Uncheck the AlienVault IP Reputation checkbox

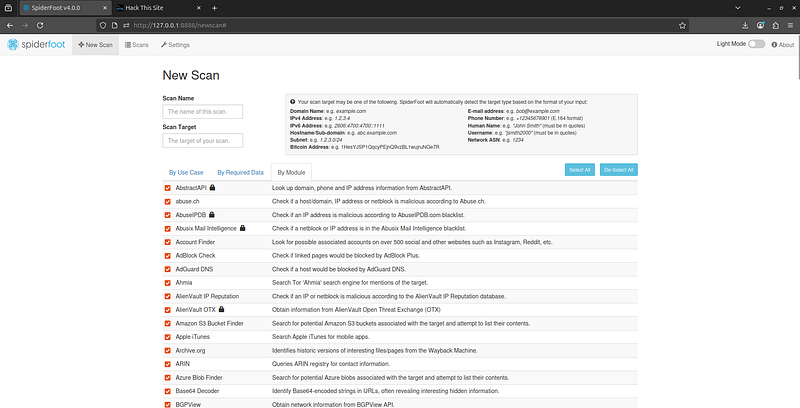coord(167,296)
